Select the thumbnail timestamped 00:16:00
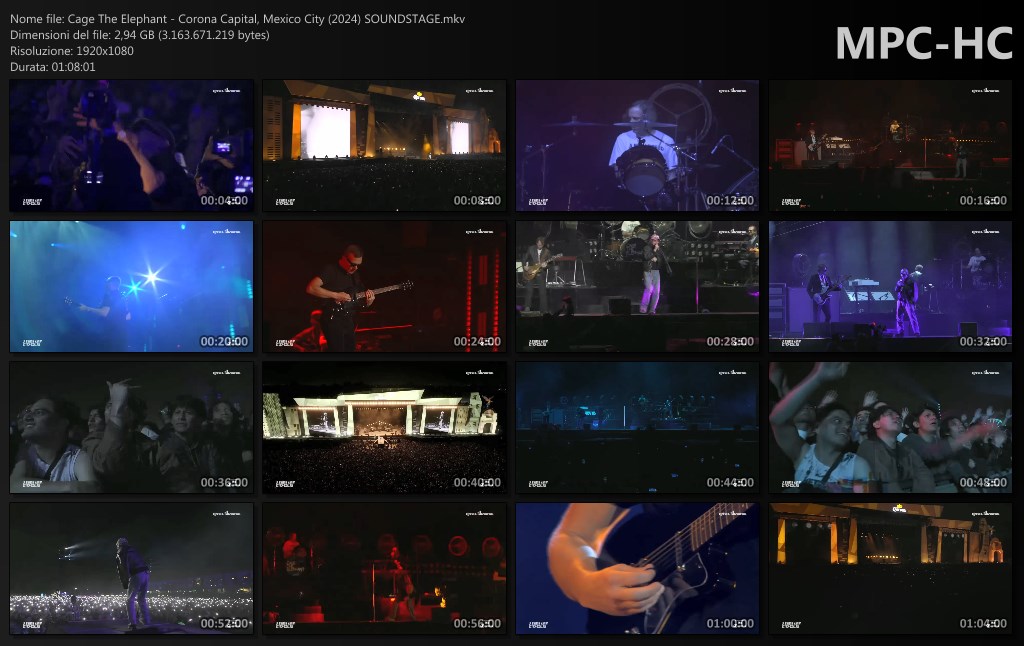This screenshot has height=646, width=1024. 890,146
